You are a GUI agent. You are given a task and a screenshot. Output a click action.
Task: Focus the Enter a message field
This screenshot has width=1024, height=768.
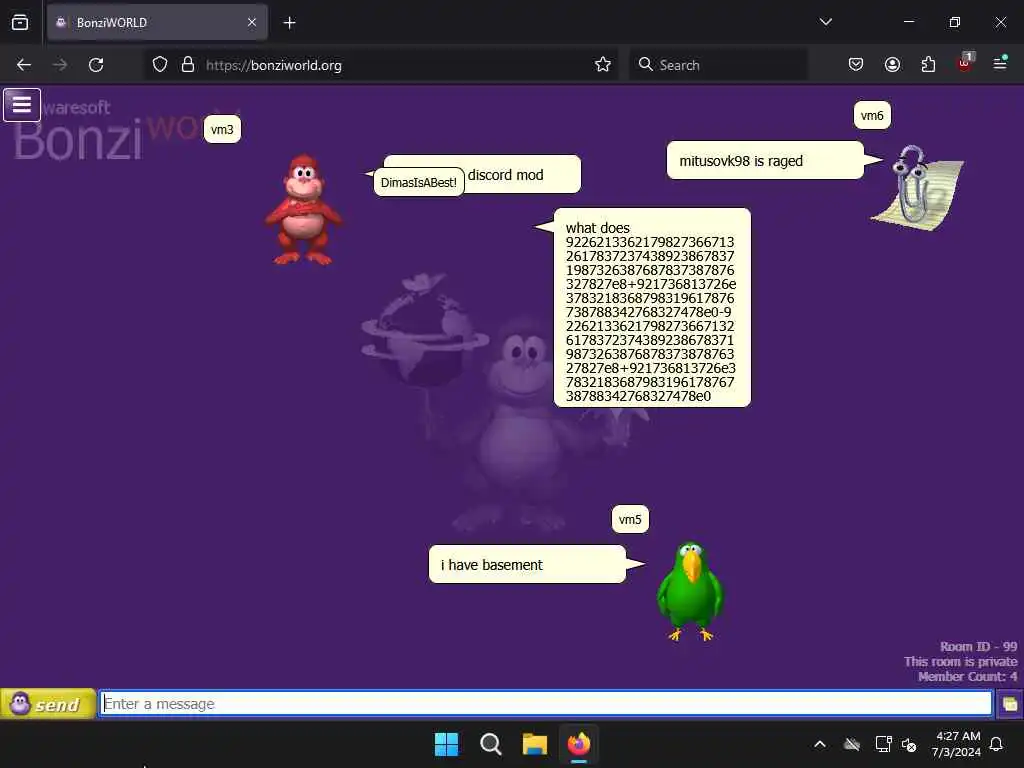[x=546, y=703]
